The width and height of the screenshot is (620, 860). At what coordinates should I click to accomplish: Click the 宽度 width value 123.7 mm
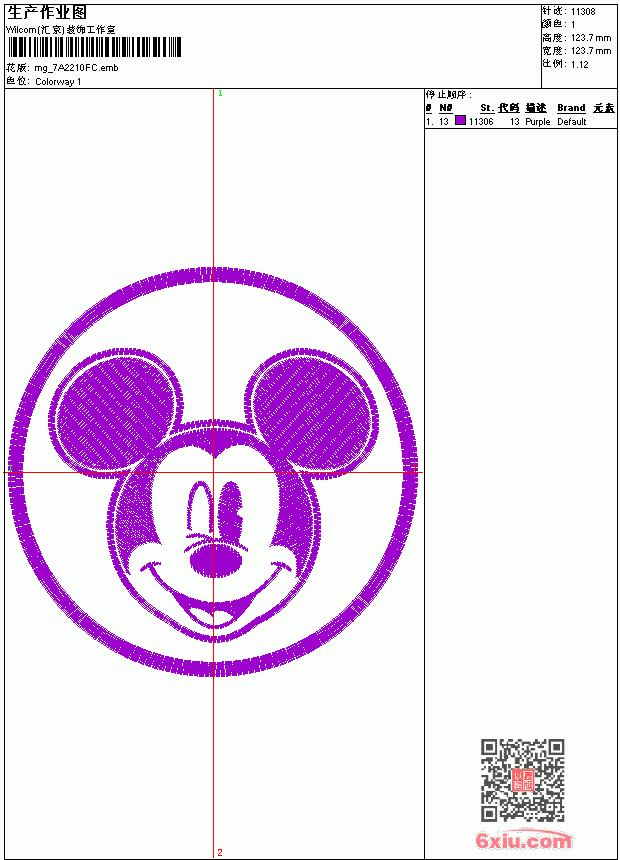click(591, 51)
